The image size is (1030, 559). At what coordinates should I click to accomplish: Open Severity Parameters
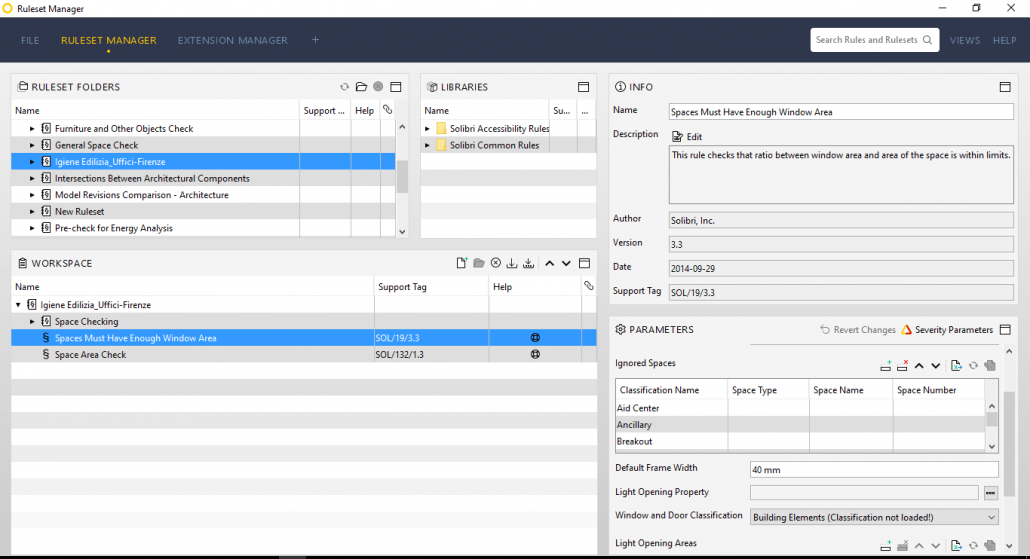(947, 330)
